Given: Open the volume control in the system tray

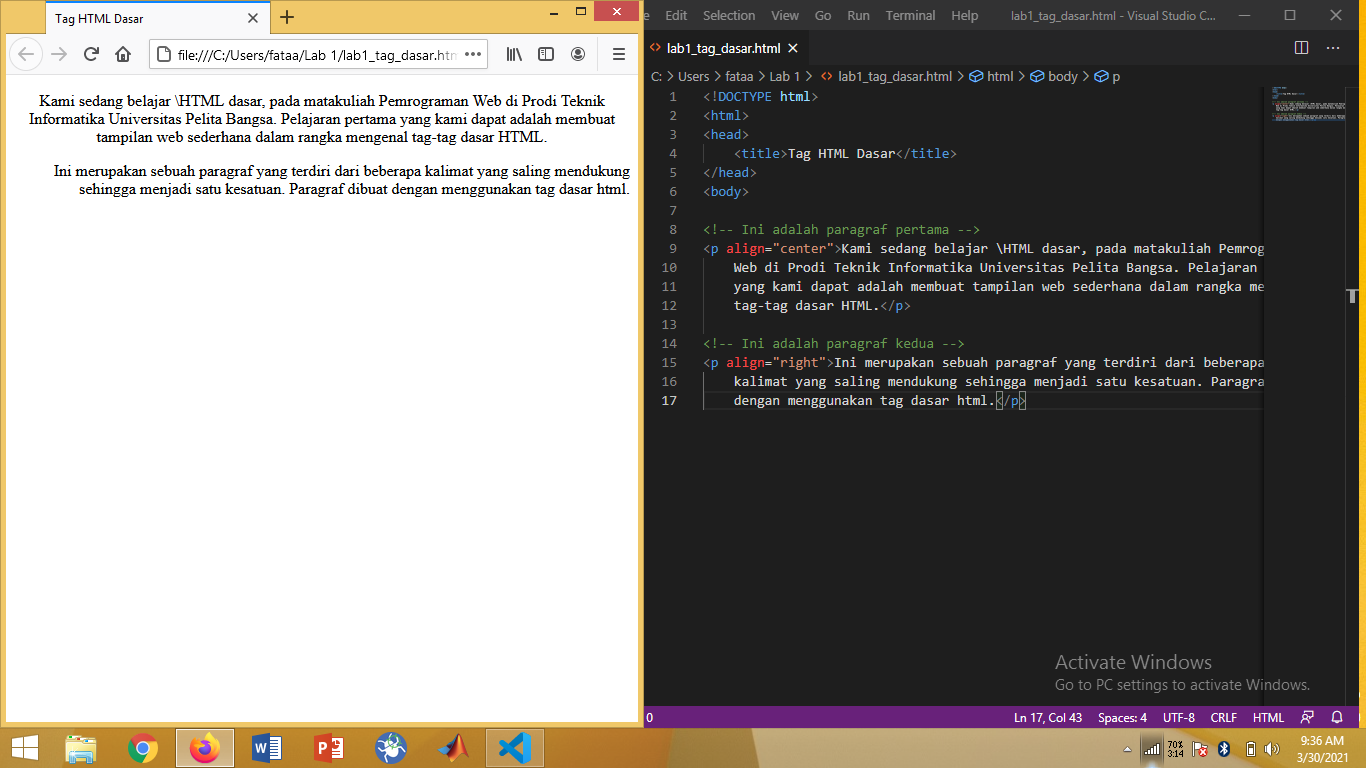Looking at the screenshot, I should point(1271,747).
